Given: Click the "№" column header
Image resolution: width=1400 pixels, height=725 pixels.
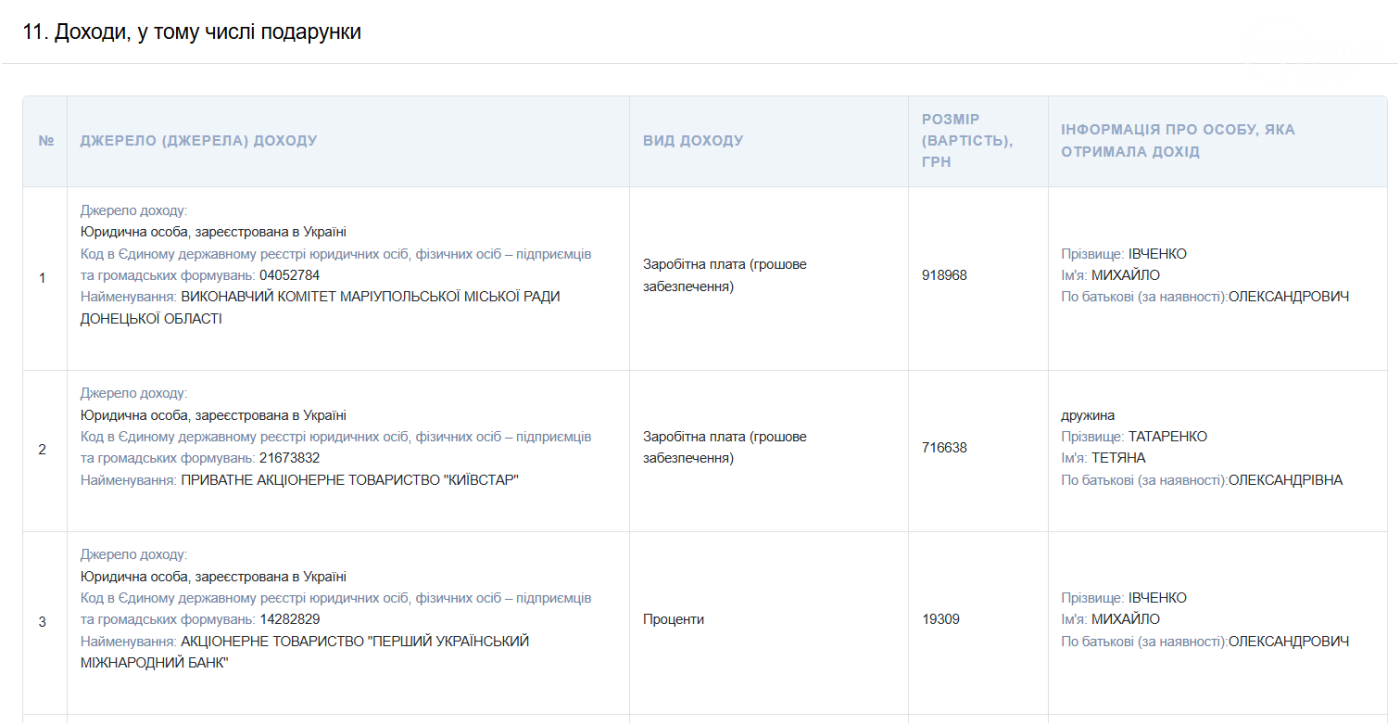Looking at the screenshot, I should (45, 141).
